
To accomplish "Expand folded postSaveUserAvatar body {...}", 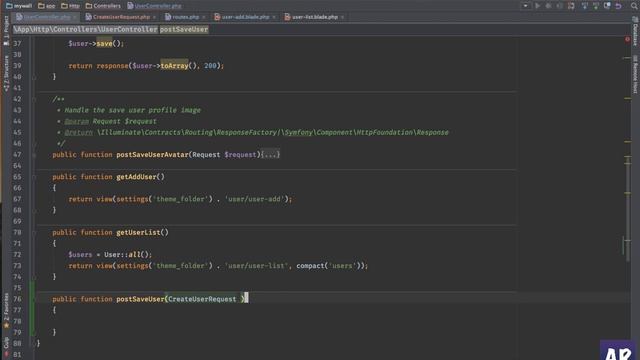I will [271, 155].
